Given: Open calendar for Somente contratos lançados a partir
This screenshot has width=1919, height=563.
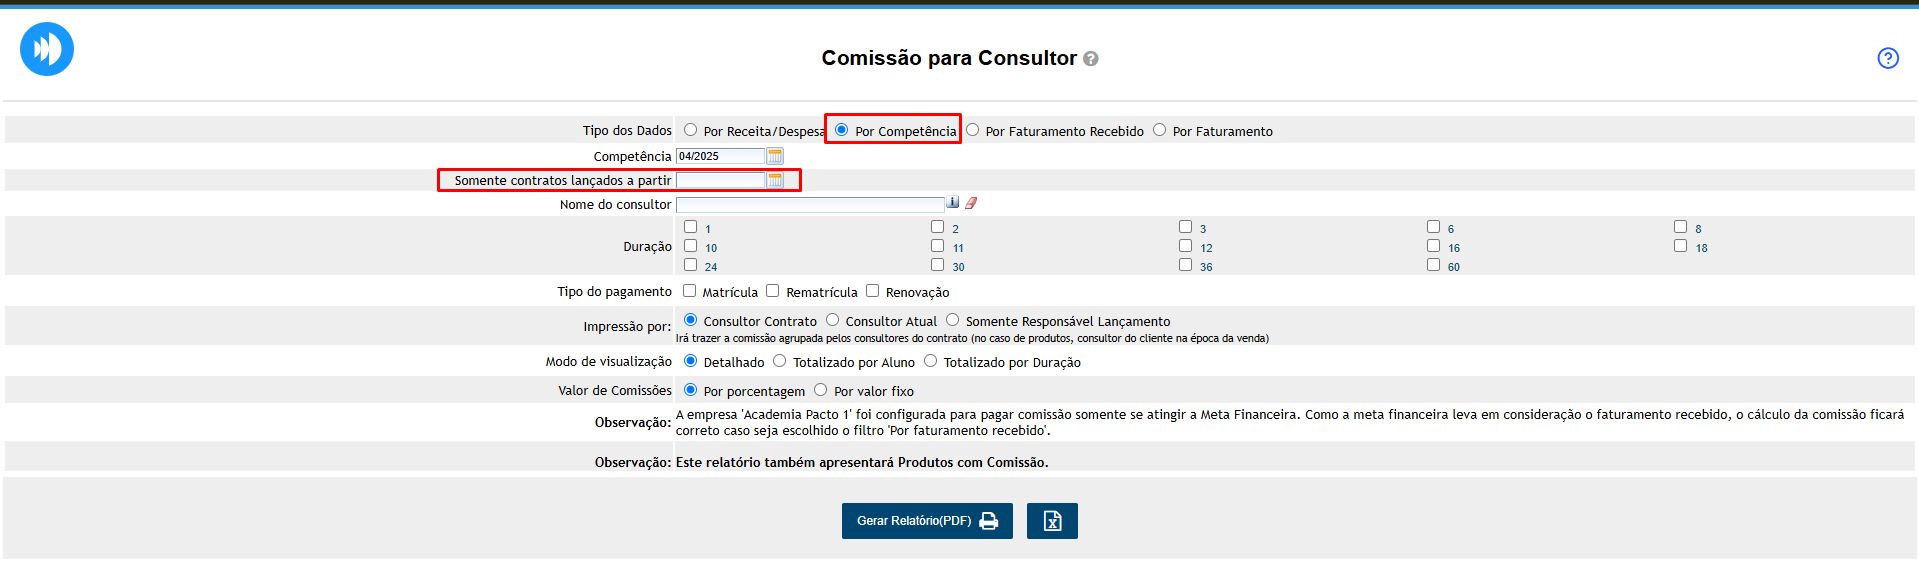Looking at the screenshot, I should coord(775,180).
